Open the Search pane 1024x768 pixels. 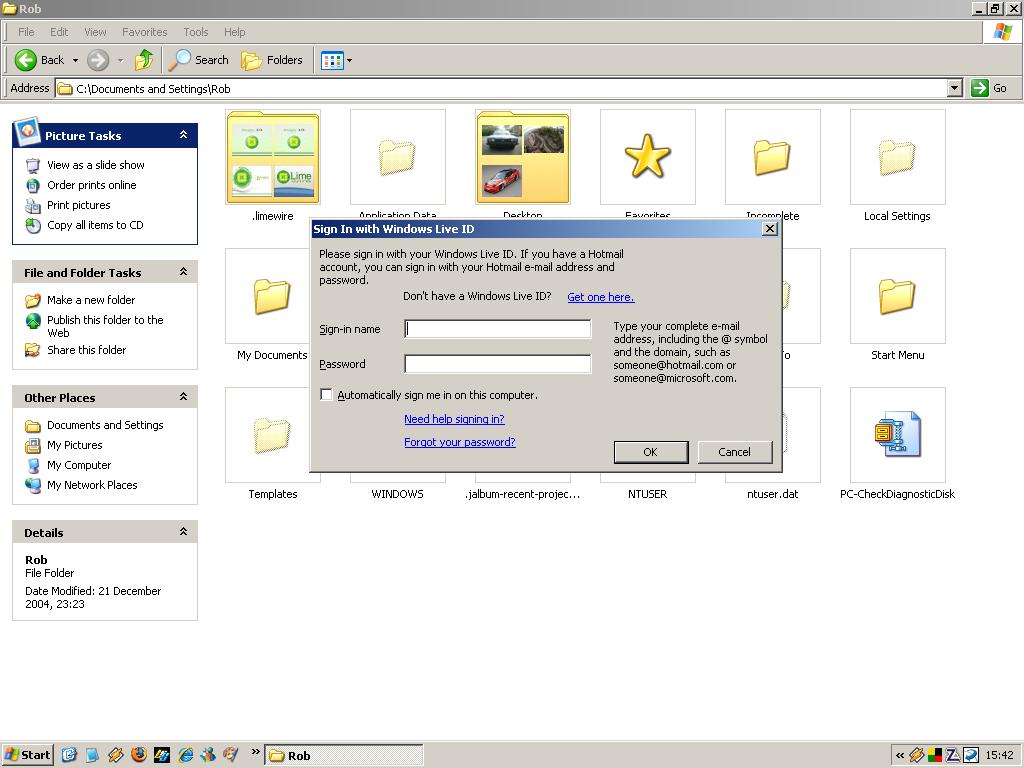pos(199,60)
